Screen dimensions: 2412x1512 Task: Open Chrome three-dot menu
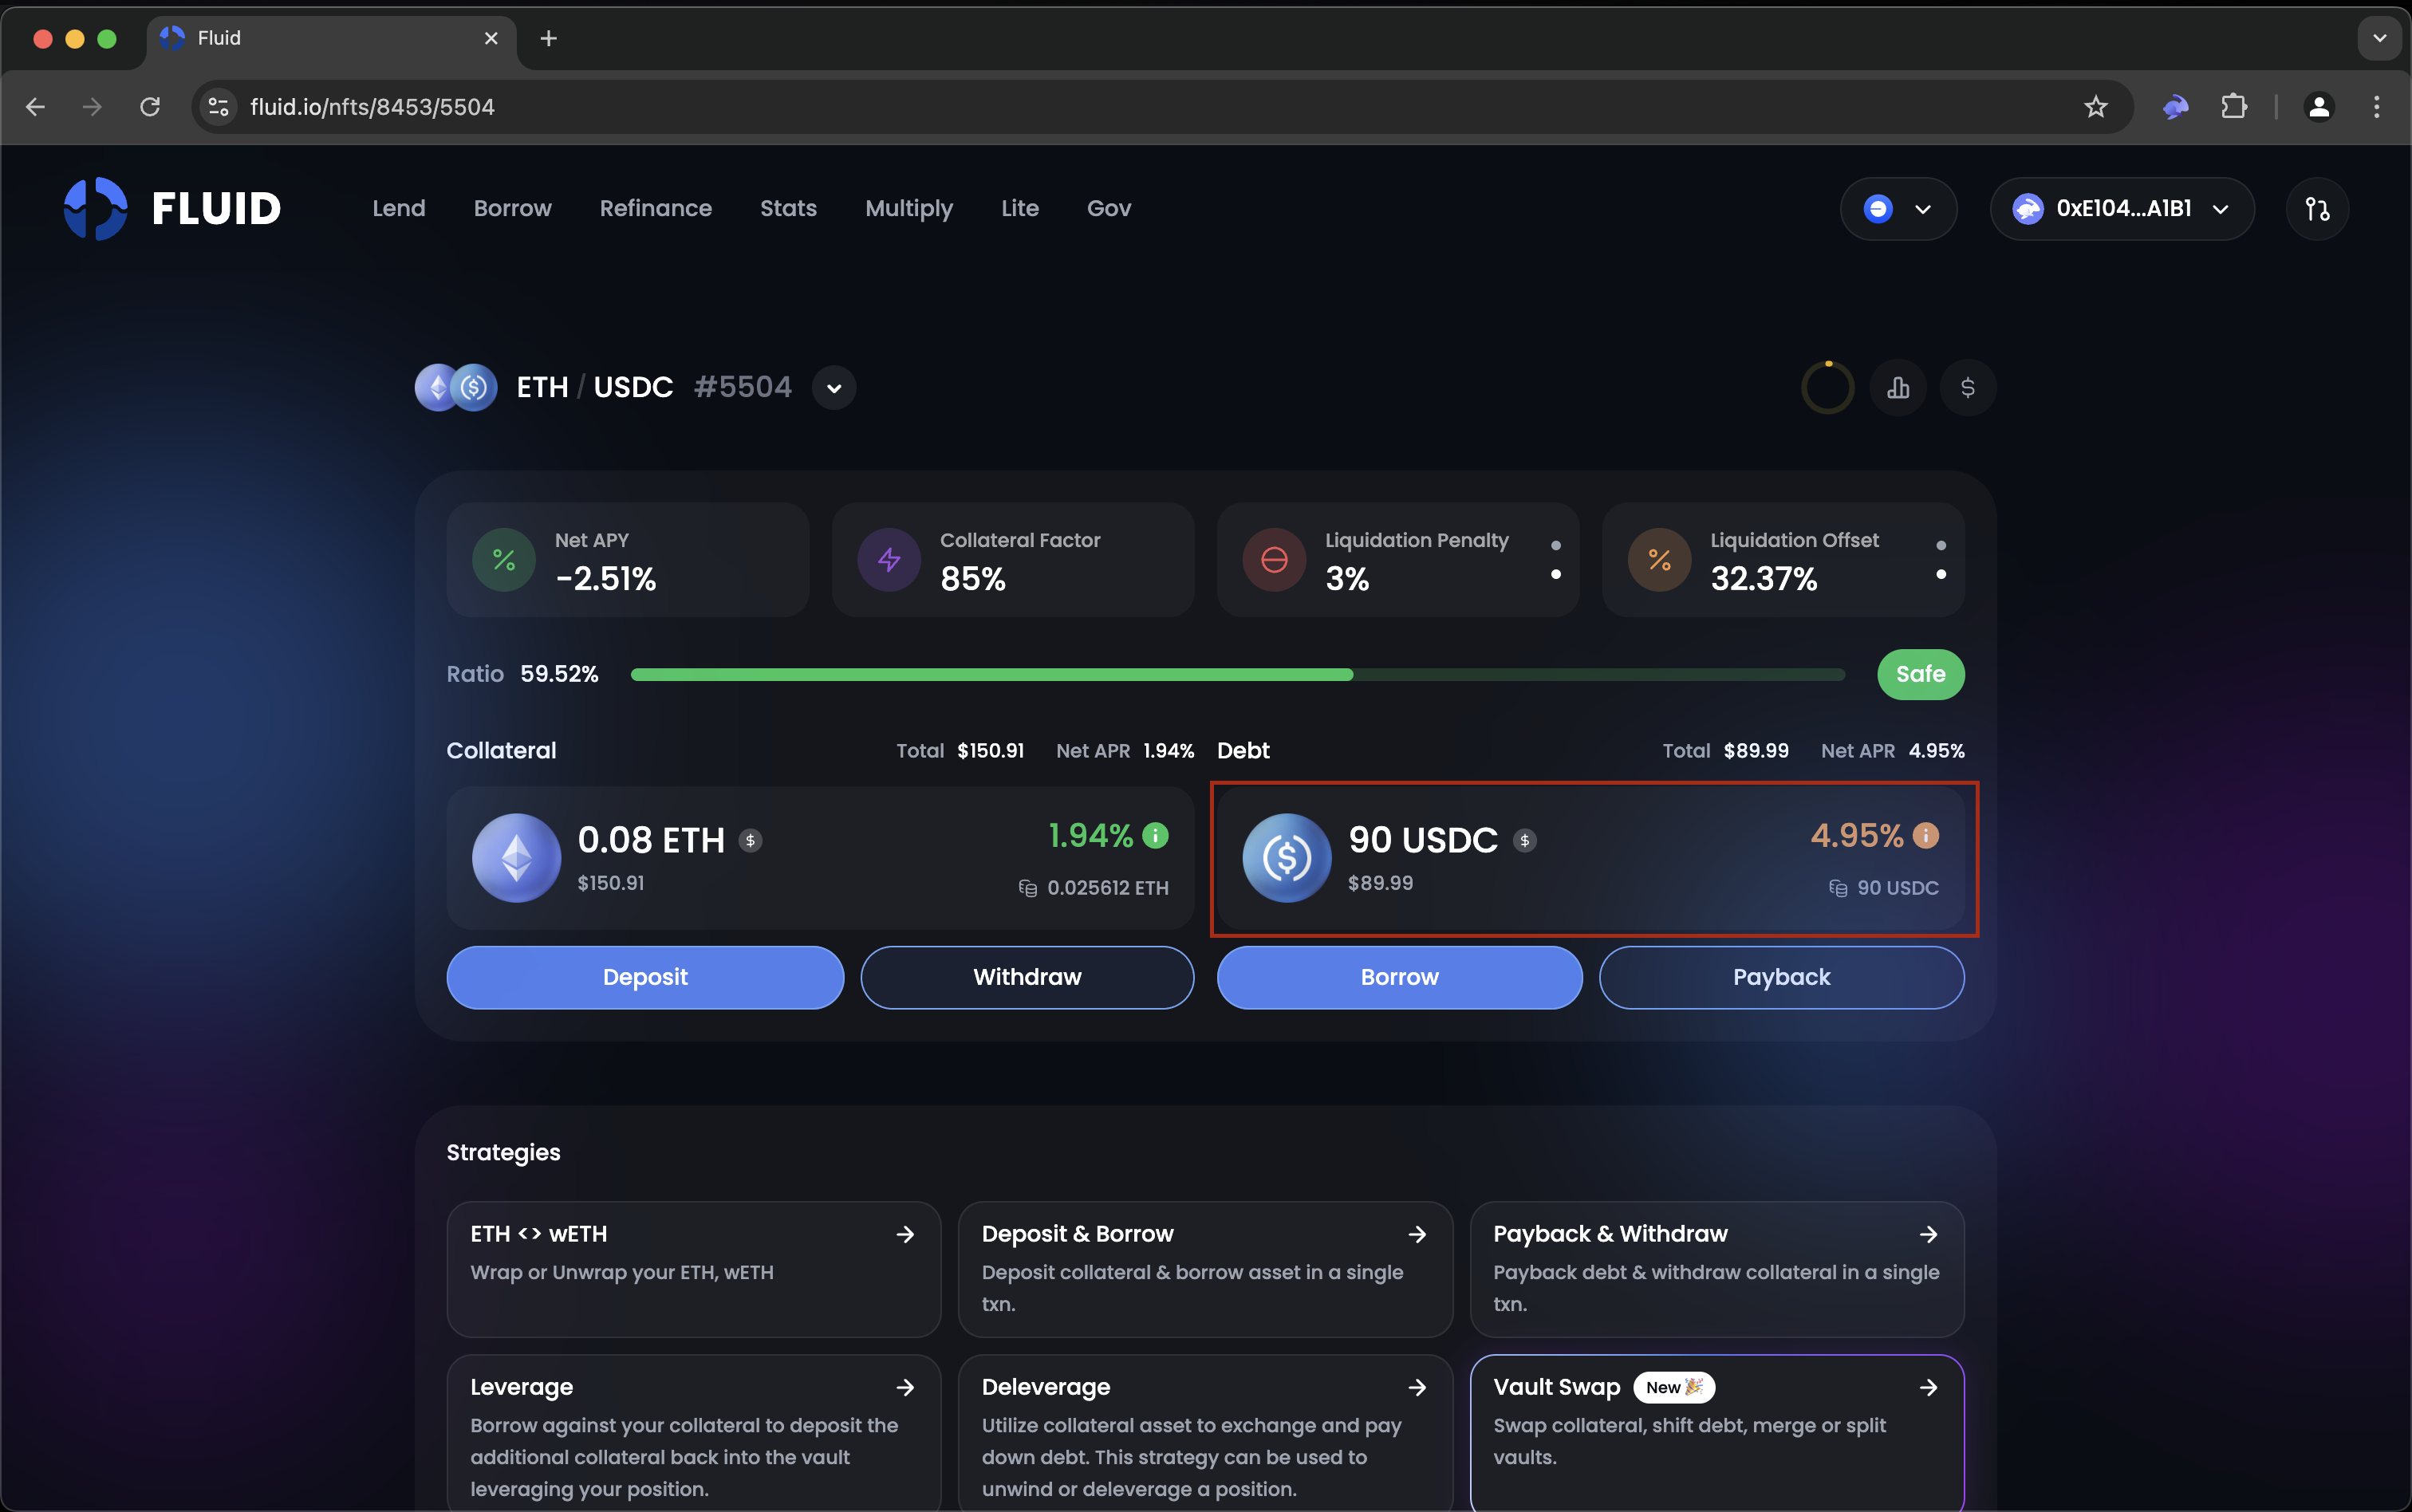(x=2376, y=107)
